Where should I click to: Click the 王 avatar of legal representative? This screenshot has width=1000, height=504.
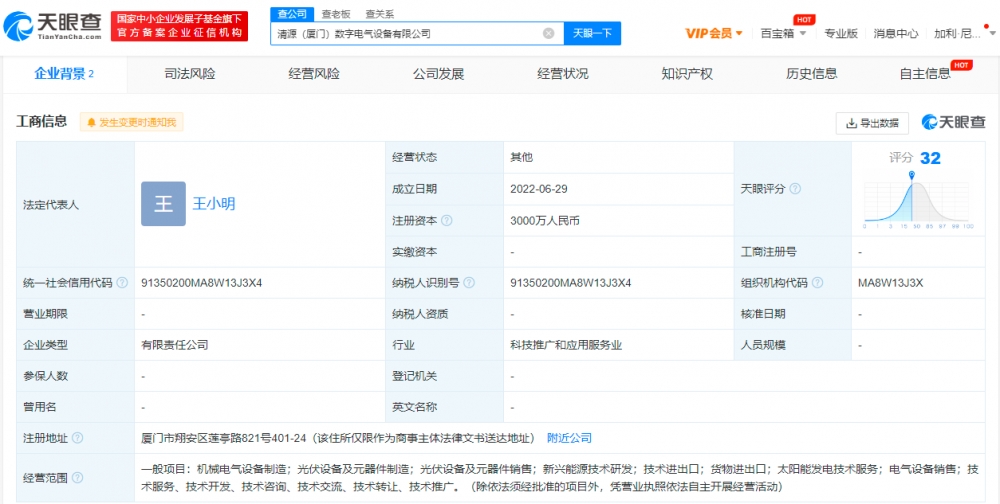click(163, 203)
